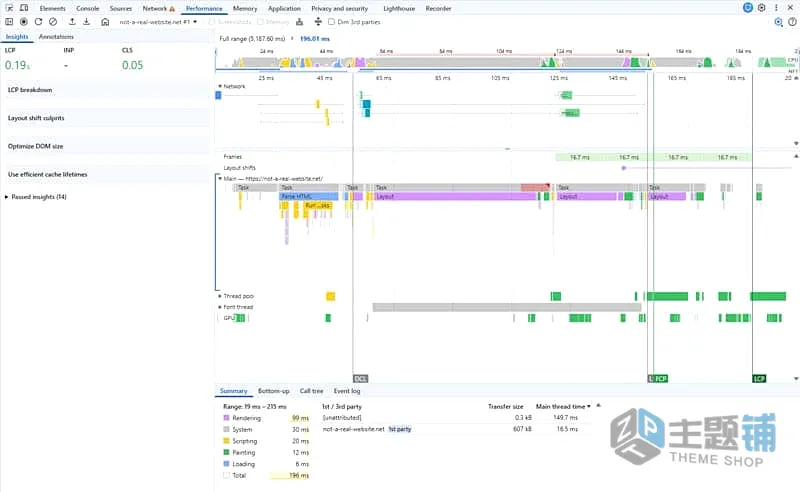Open Performance help question mark icon

(792, 22)
